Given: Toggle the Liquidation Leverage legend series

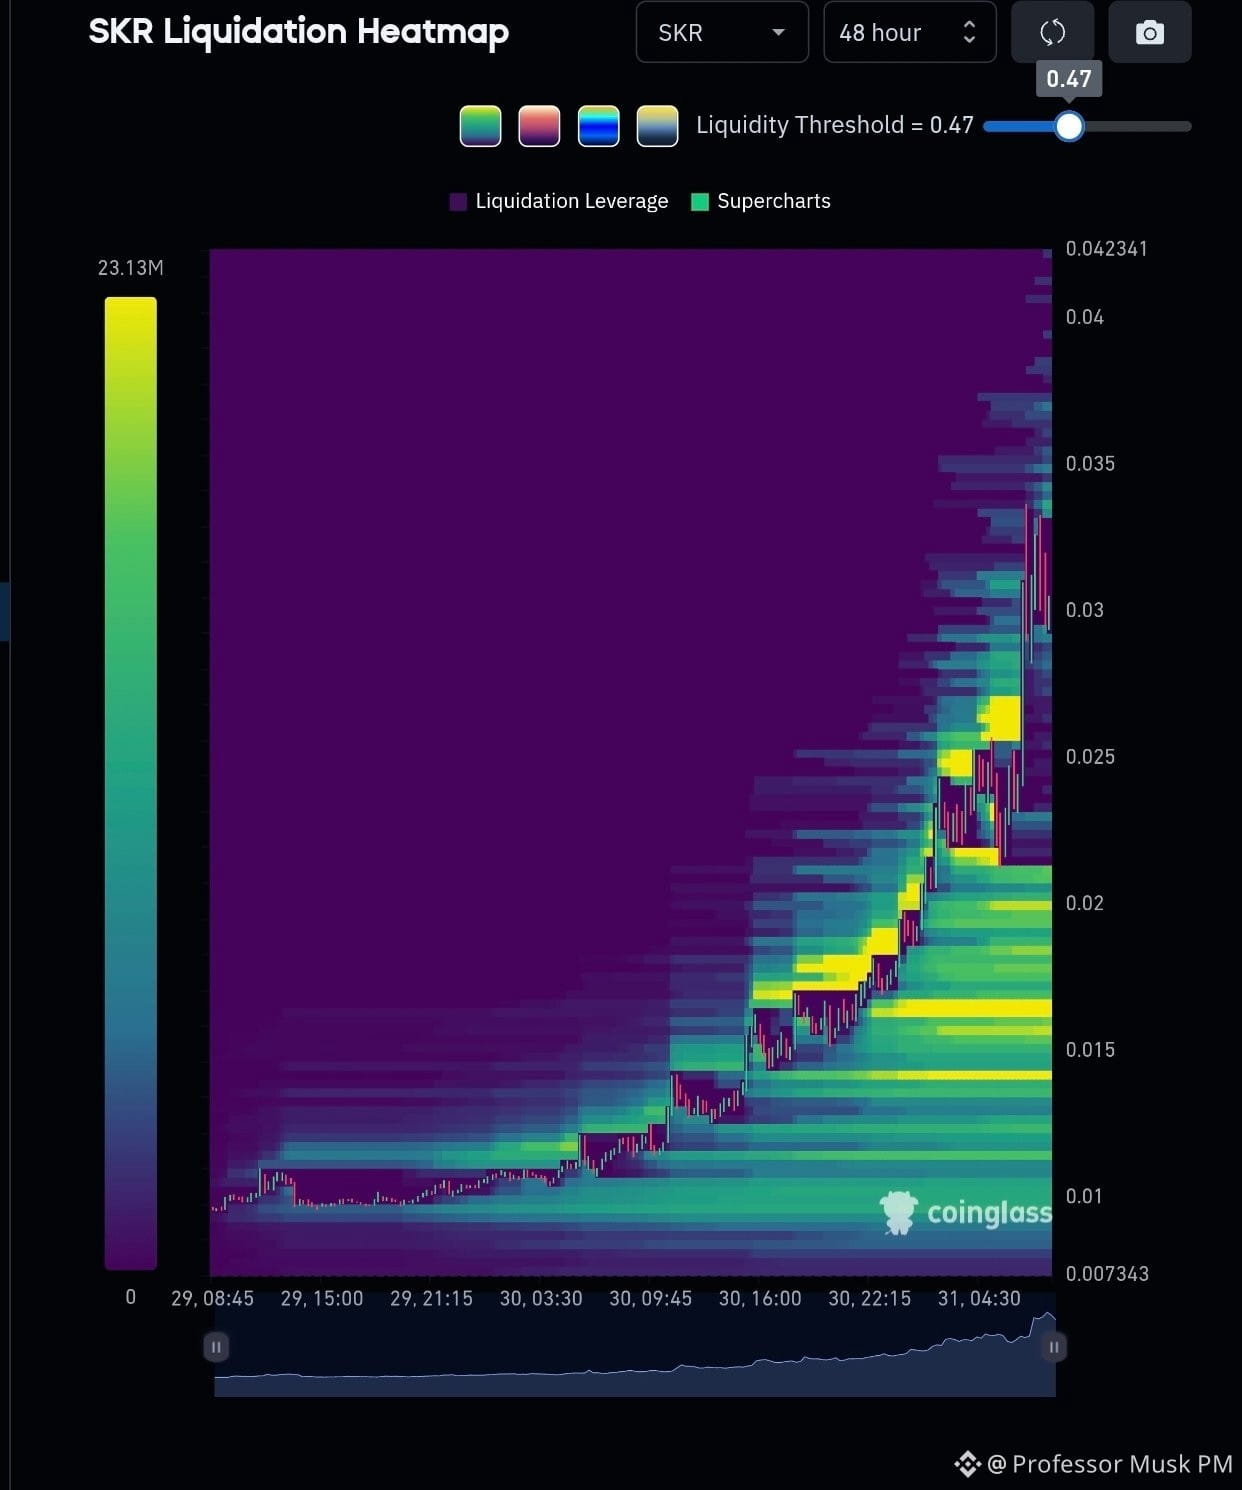Looking at the screenshot, I should point(559,201).
